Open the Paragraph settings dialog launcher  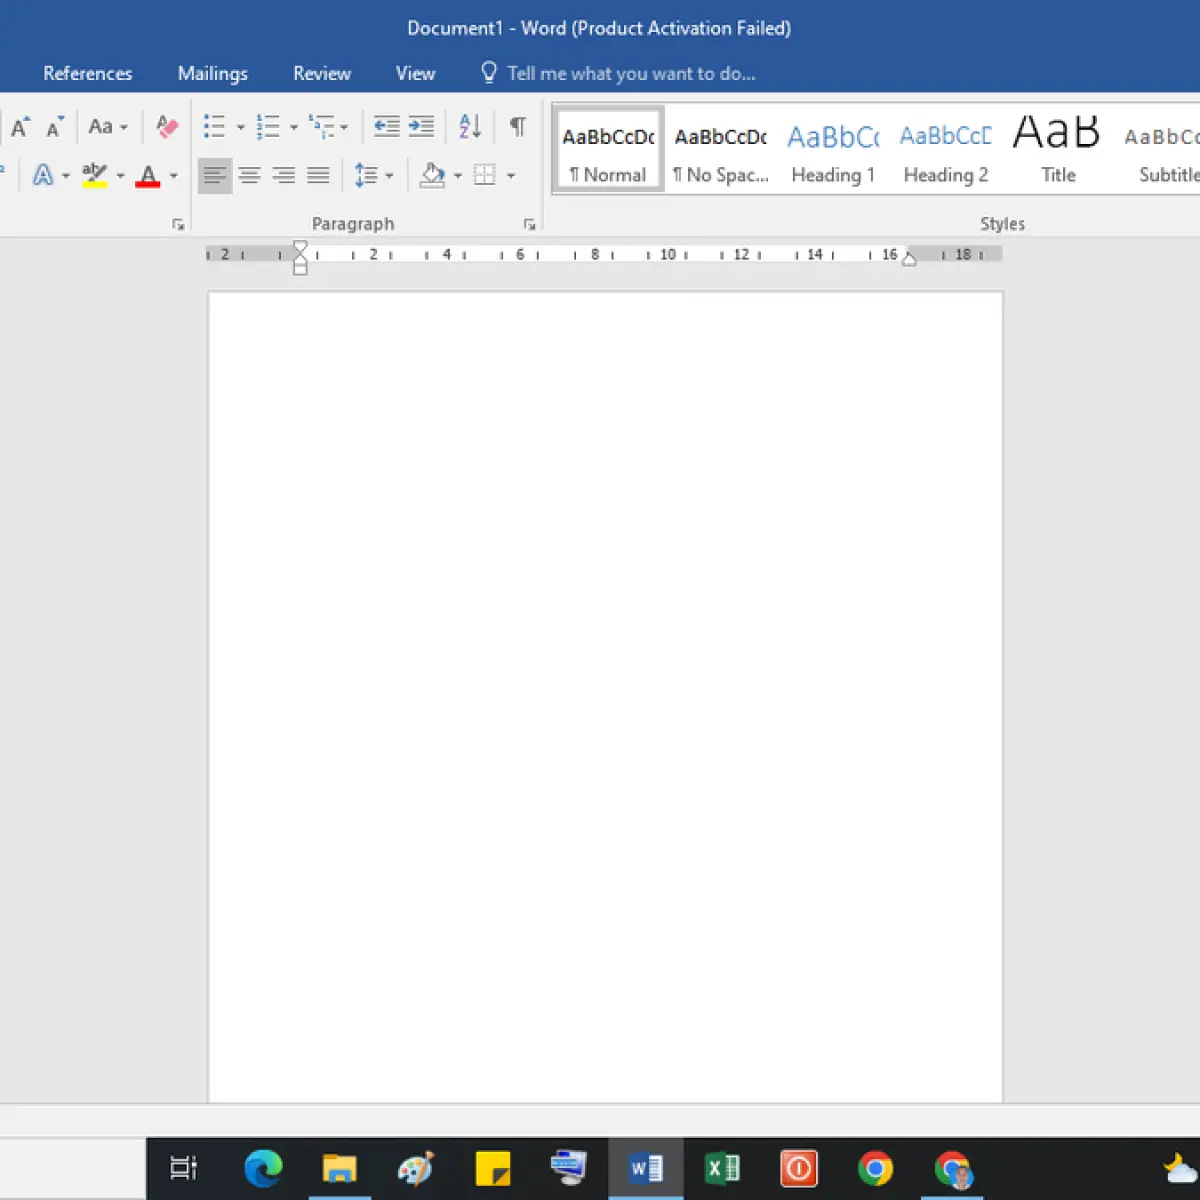point(530,225)
